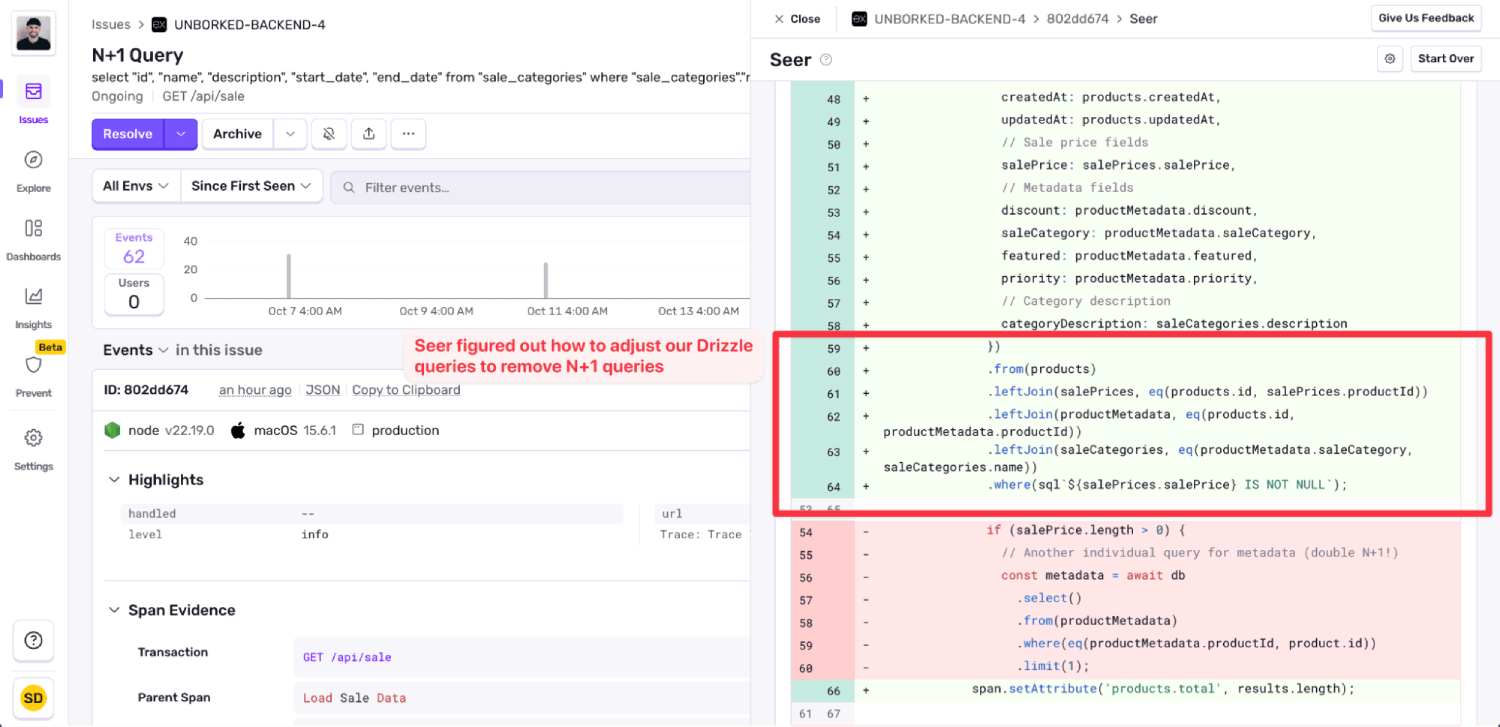The width and height of the screenshot is (1500, 727).
Task: Open the Since First Seen dropdown
Action: [250, 185]
